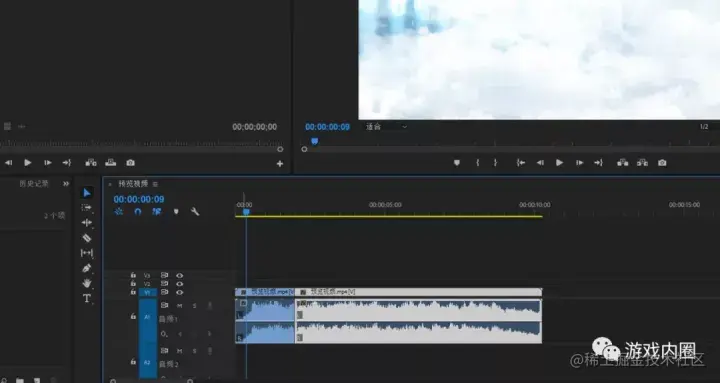Image resolution: width=720 pixels, height=383 pixels.
Task: Select the Ripple Edit tool
Action: pos(86,223)
